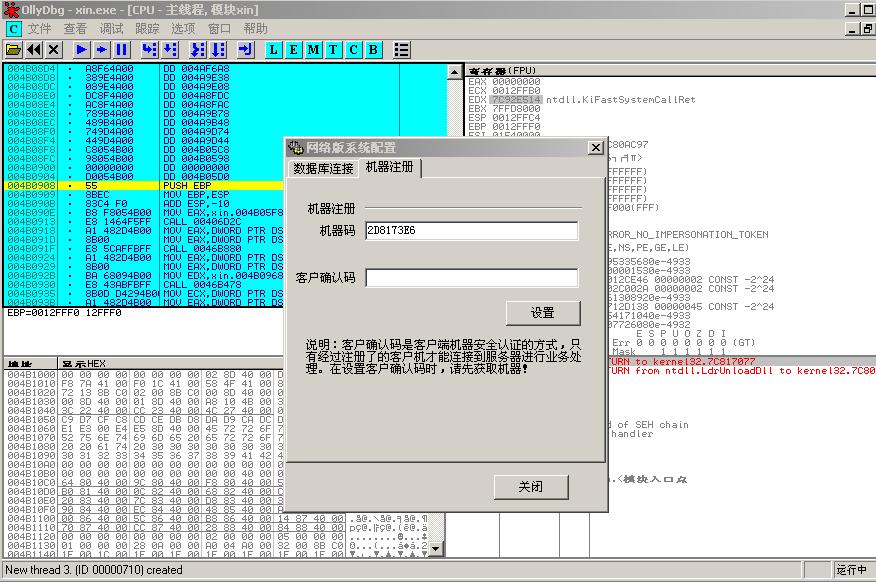
Task: Click EBP=0012FFF0 info line
Action: click(64, 313)
